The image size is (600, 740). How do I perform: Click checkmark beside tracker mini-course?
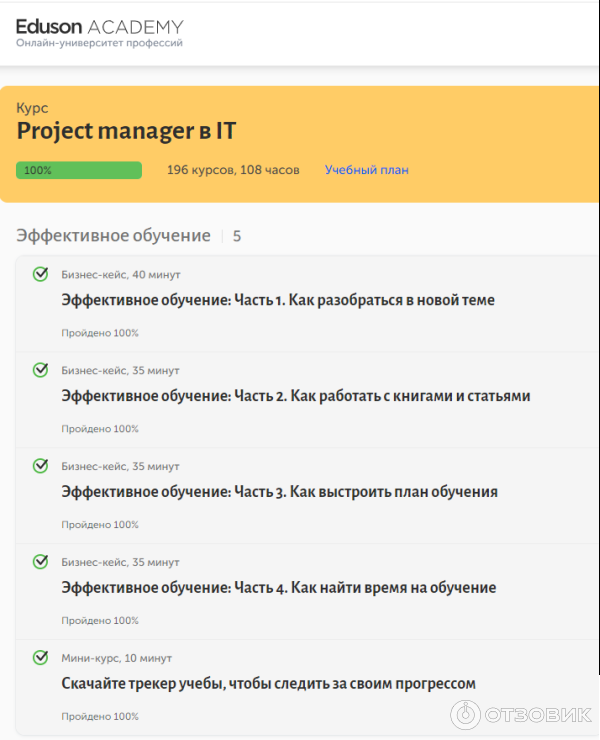click(x=40, y=658)
